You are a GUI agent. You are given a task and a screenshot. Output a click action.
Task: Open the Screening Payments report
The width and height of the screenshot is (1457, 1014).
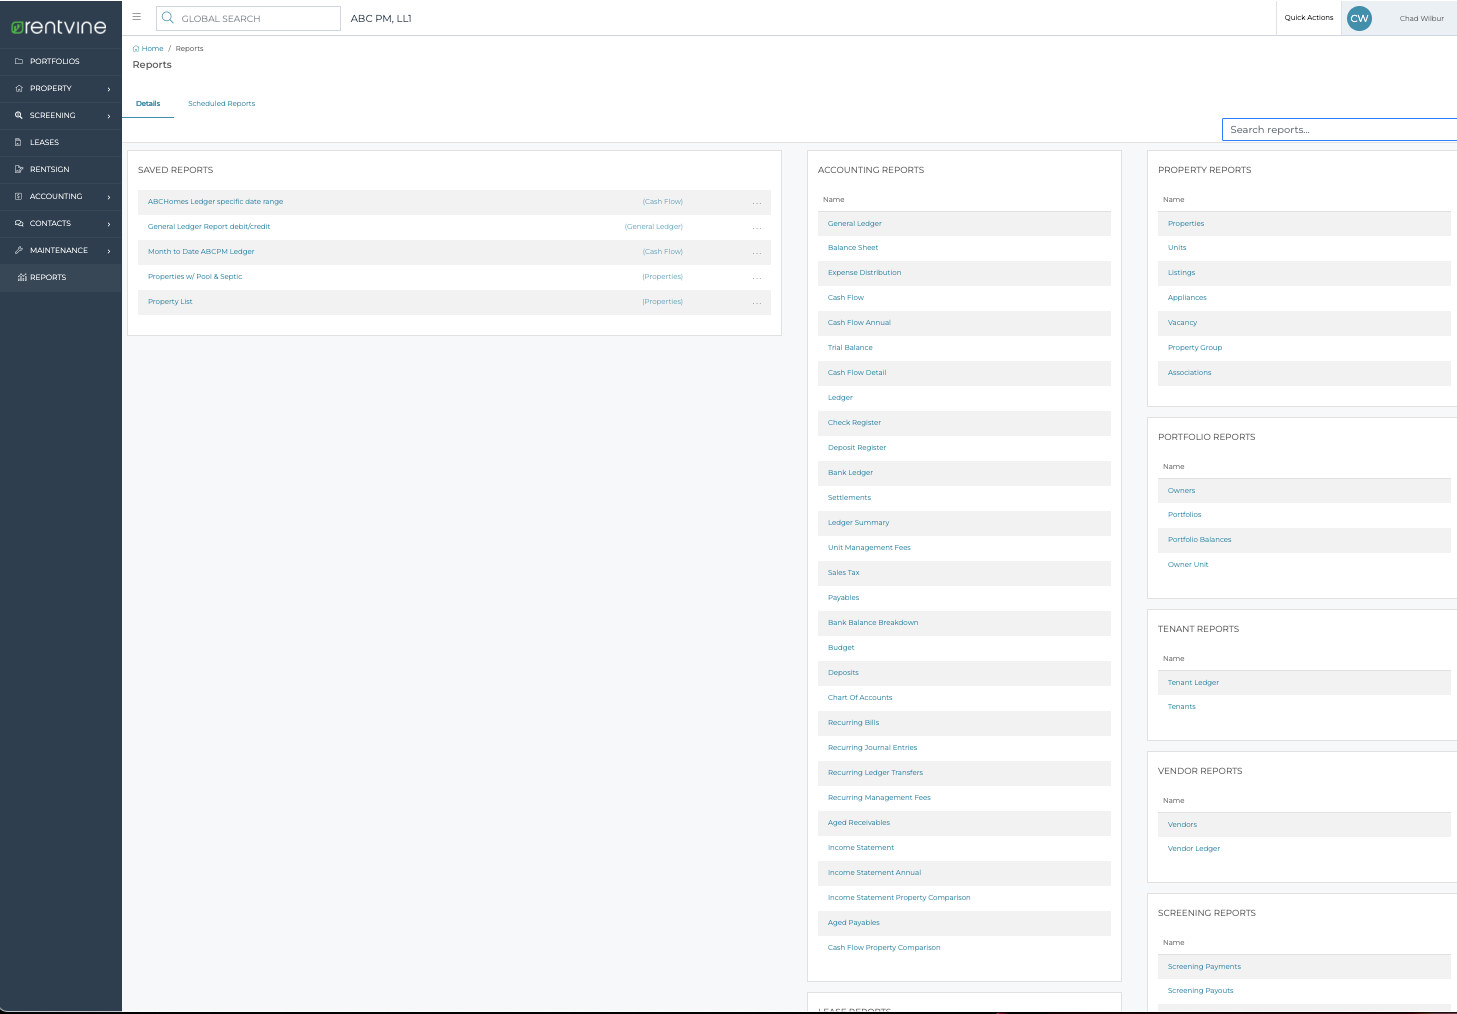click(1204, 966)
